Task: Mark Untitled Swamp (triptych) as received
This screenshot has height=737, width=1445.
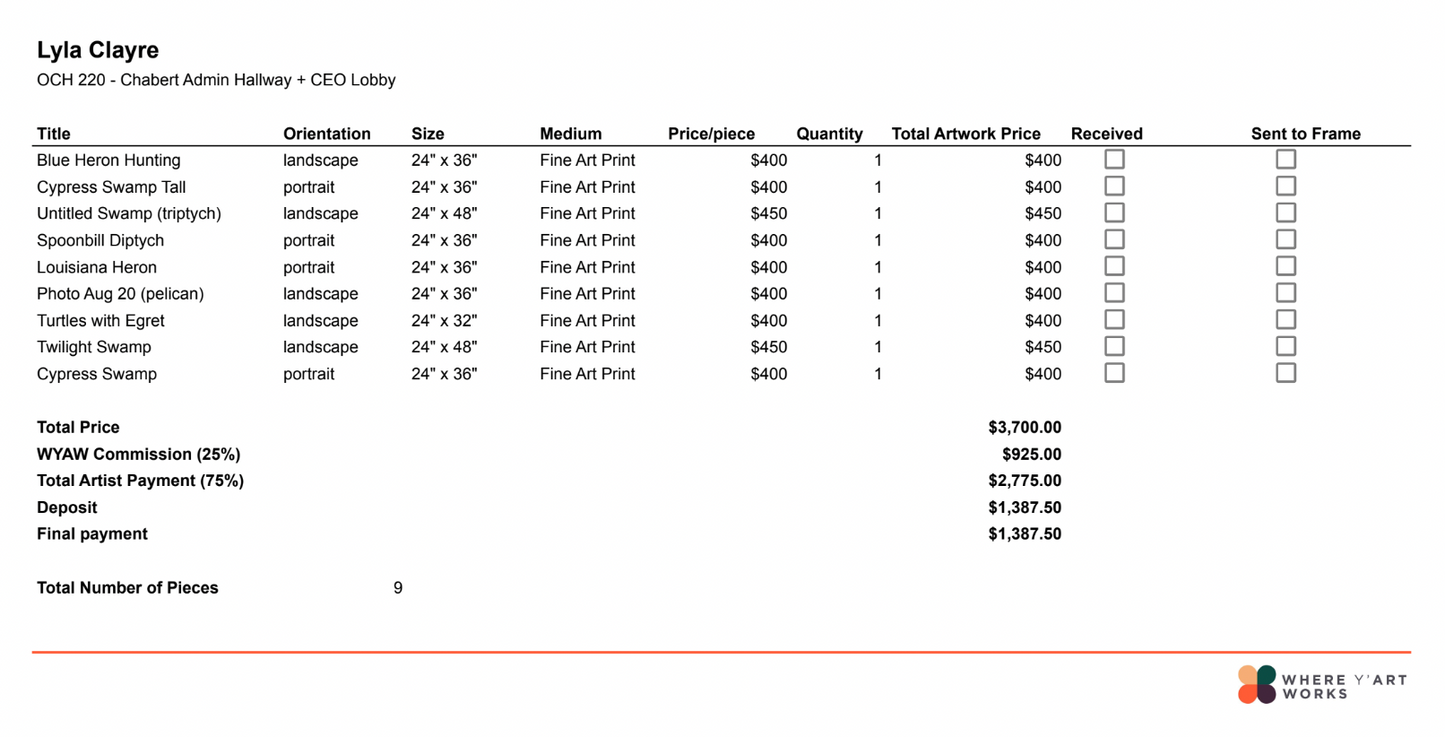Action: pos(1114,213)
